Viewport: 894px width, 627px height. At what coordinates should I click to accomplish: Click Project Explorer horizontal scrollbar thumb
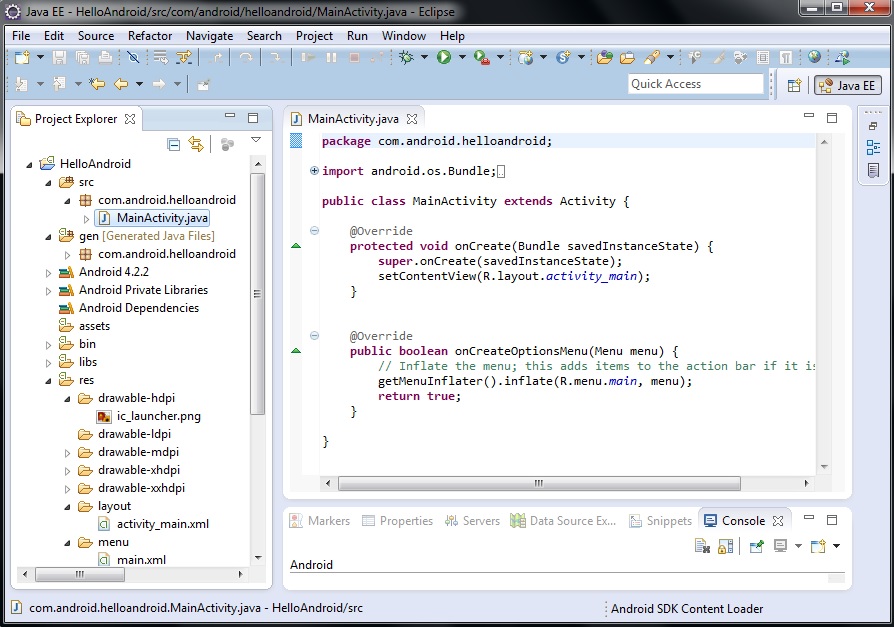(80, 574)
